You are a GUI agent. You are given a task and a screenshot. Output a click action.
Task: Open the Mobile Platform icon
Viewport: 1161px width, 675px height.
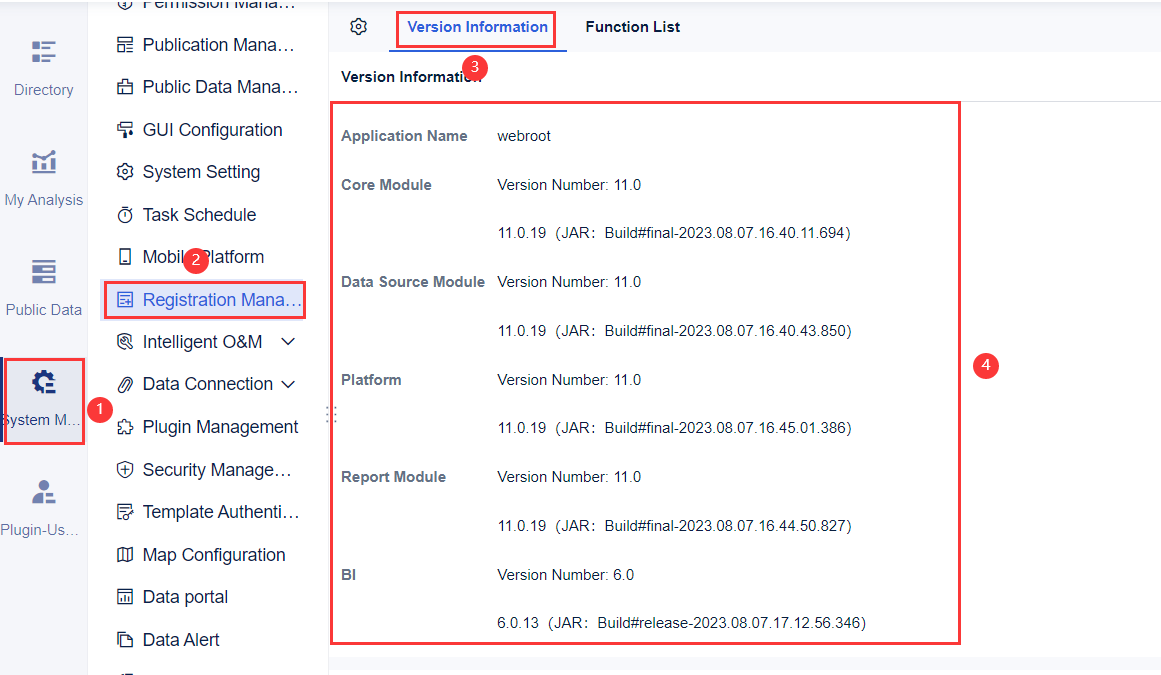[x=125, y=256]
